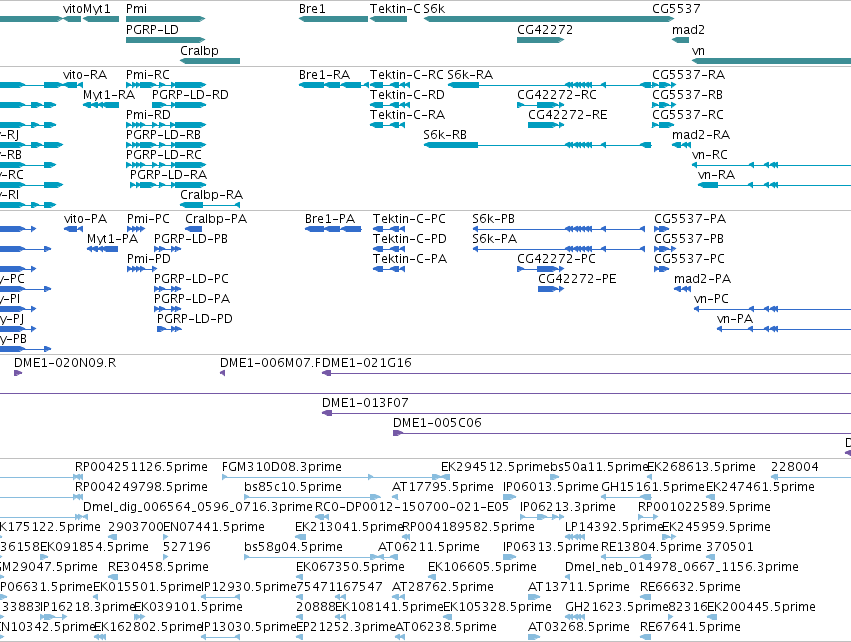Open the vn gene label

[698, 50]
